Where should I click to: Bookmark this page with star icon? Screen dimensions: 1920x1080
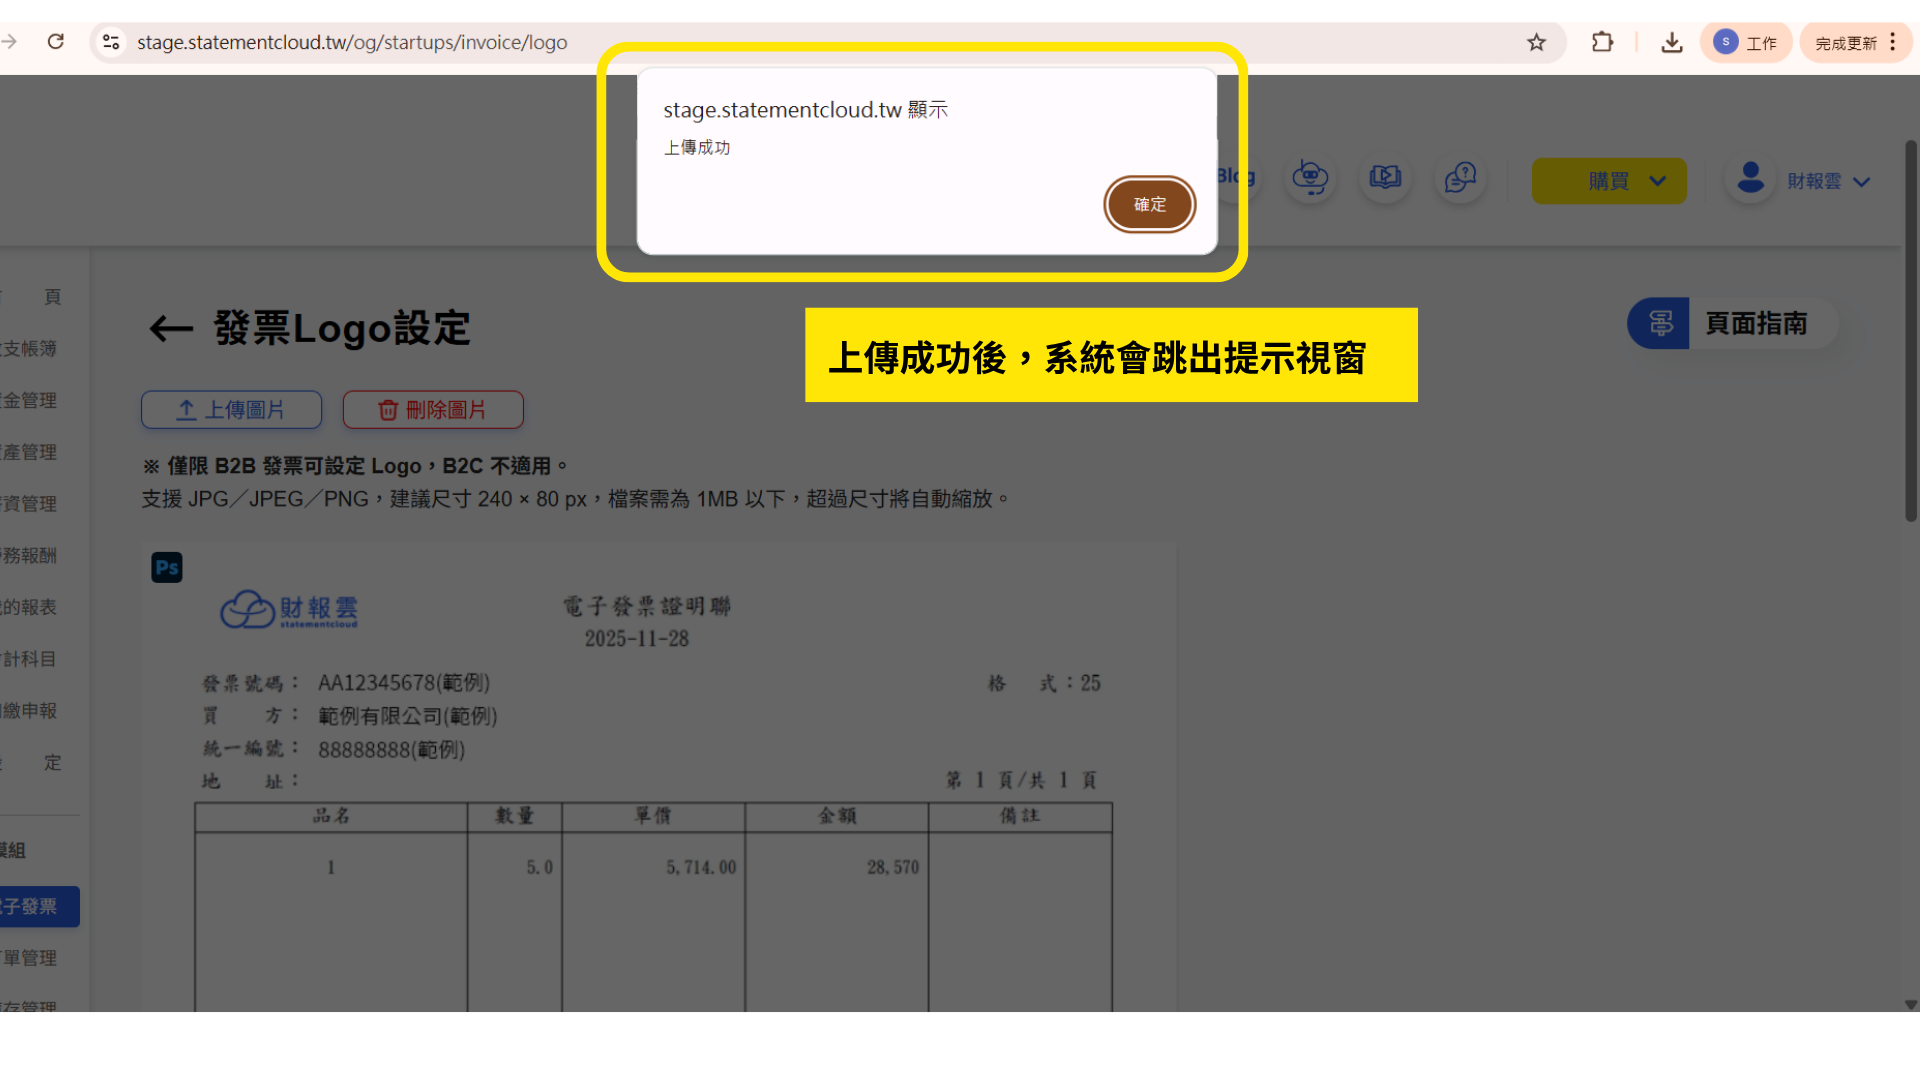click(x=1536, y=42)
